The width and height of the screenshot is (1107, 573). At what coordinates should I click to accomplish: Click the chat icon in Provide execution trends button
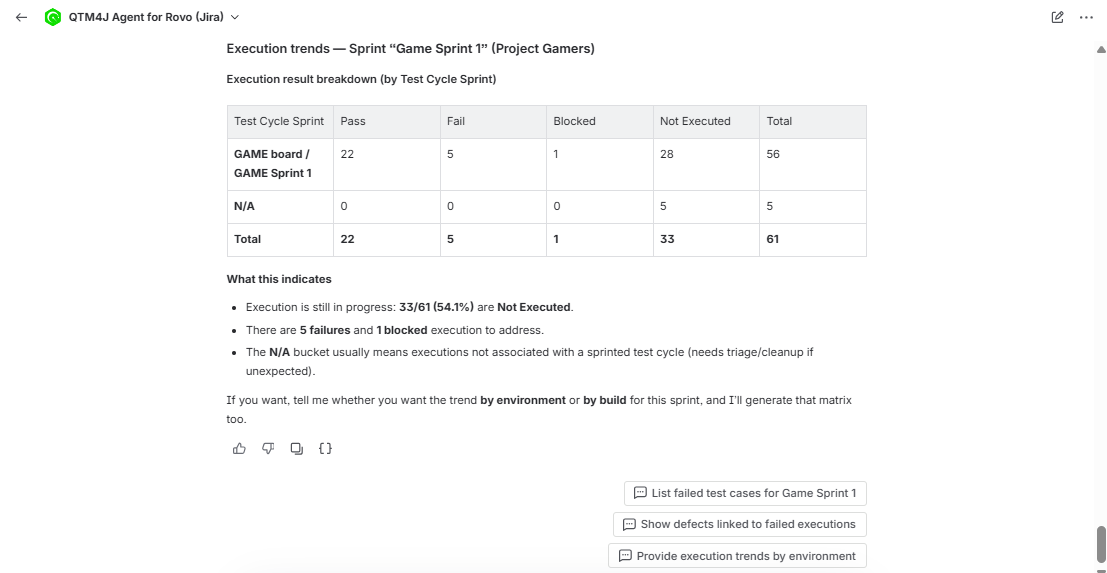point(625,555)
